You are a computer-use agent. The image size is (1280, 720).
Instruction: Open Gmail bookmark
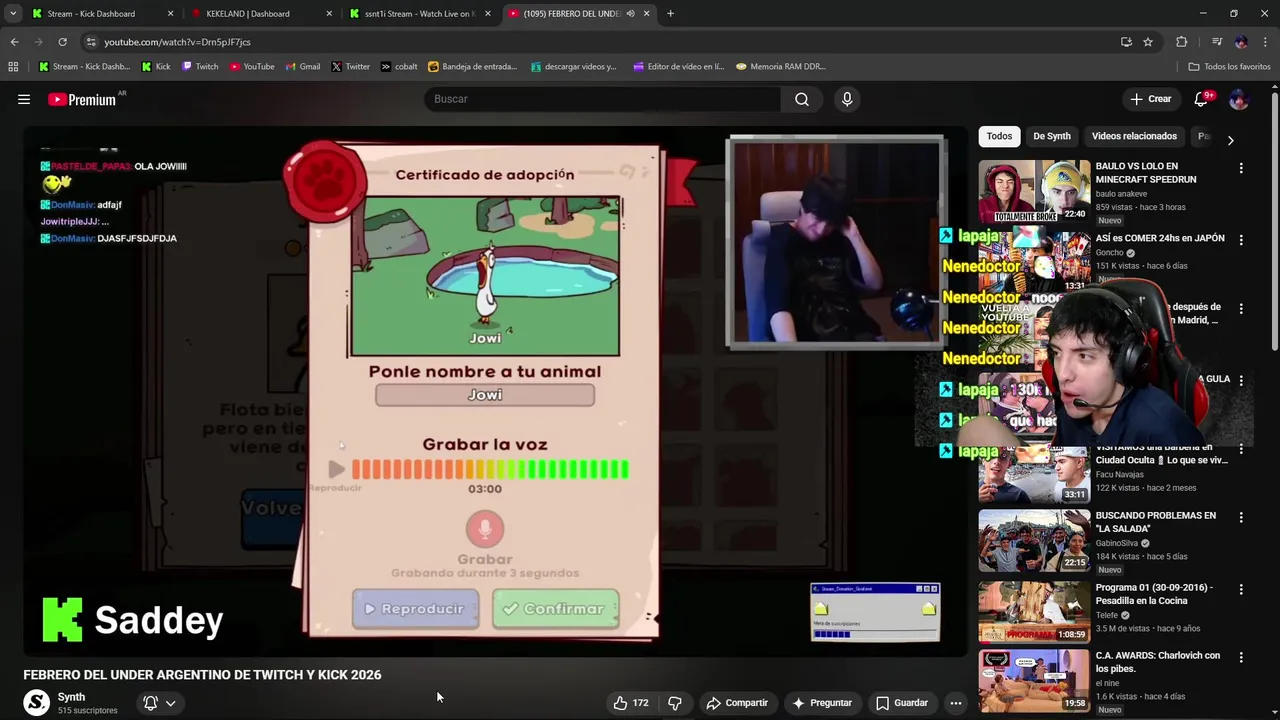(303, 67)
